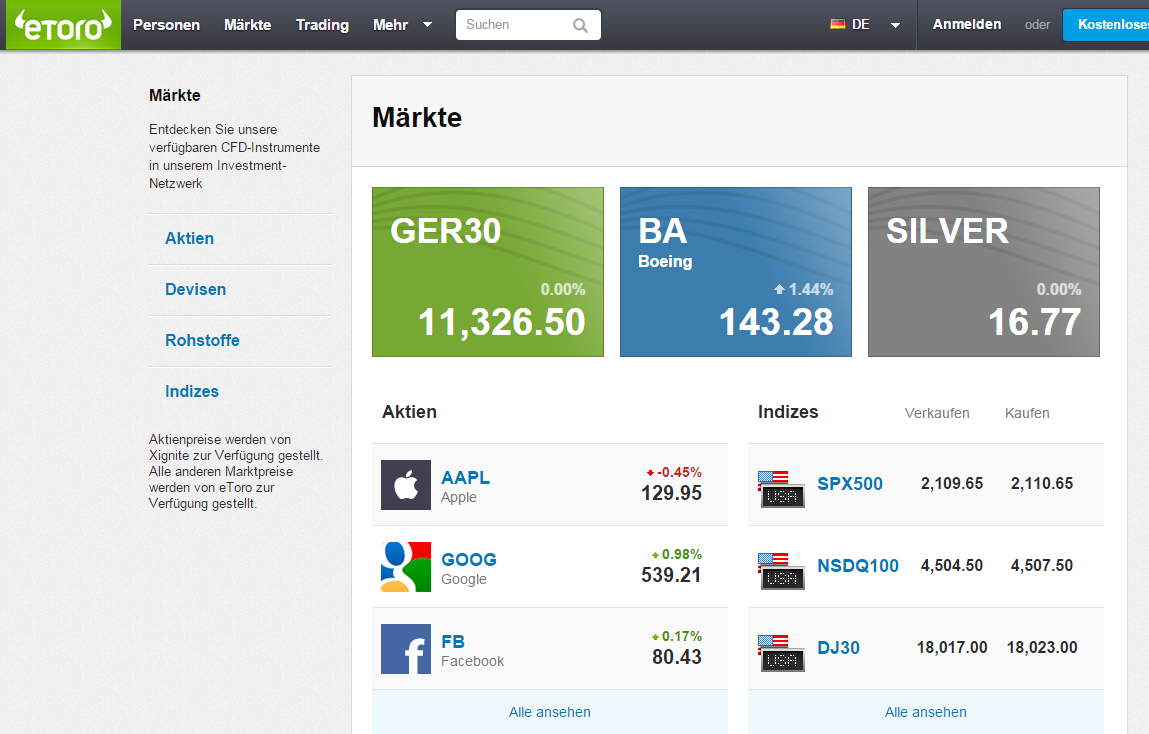The height and width of the screenshot is (734, 1149).
Task: Click the DJ30 buy price 18,023.00
Action: [x=1042, y=648]
